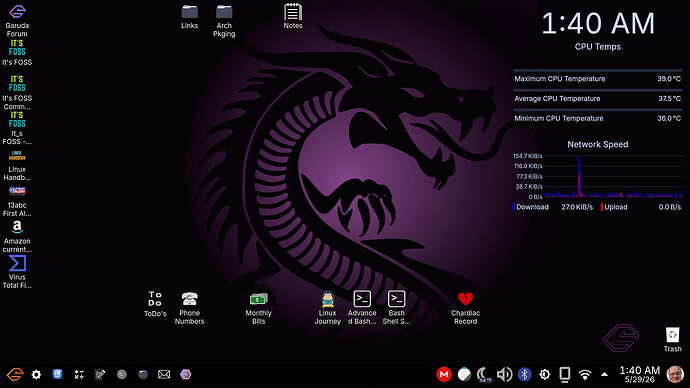Open the ToDo's desktop icon
The width and height of the screenshot is (690, 388).
155,304
